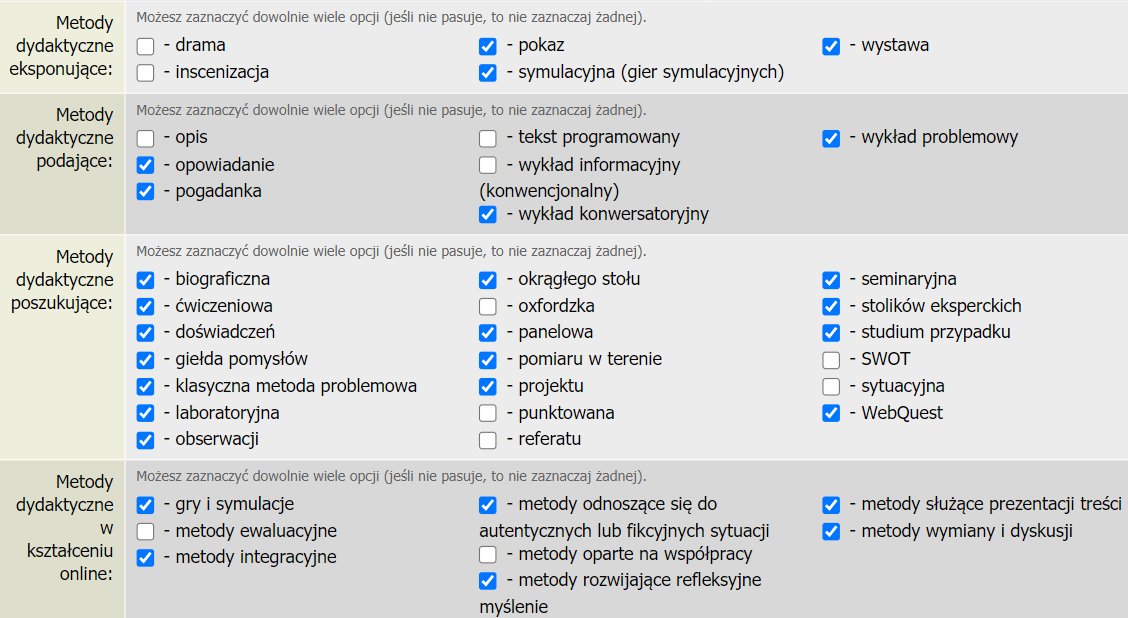Select the oxfordzka checkbox
This screenshot has width=1128, height=618.
point(488,306)
